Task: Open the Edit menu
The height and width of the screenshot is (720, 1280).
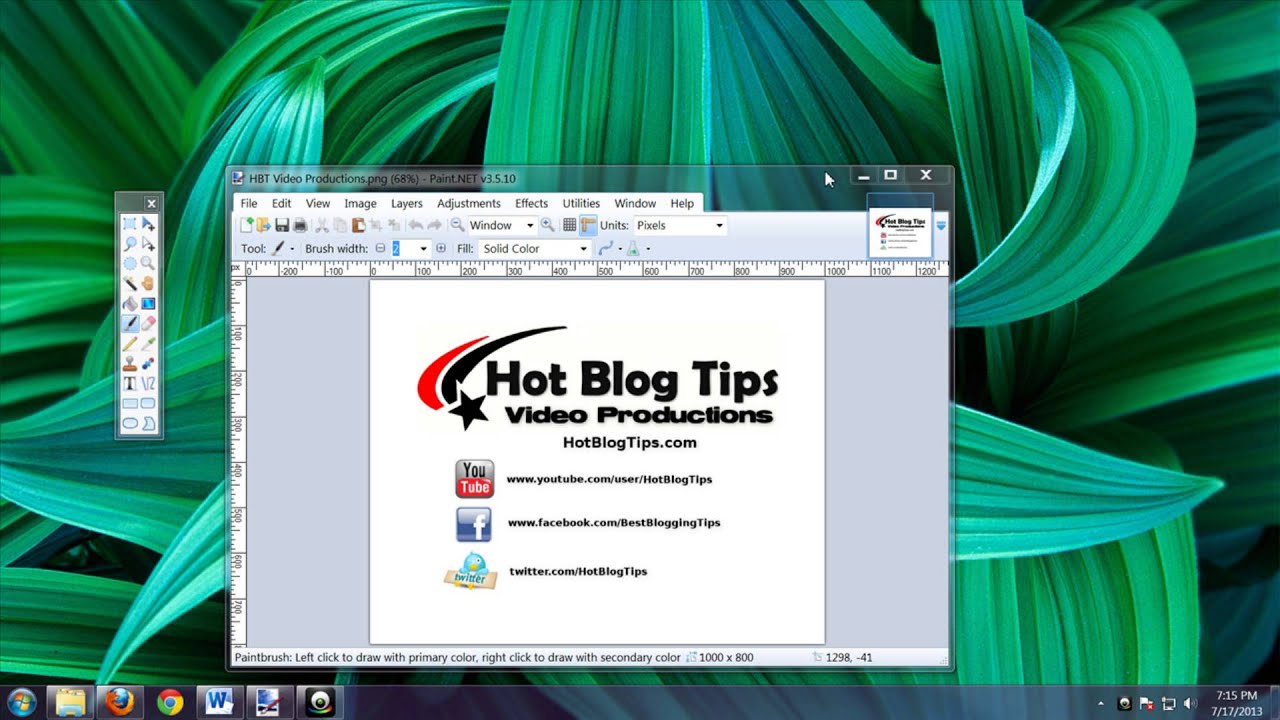Action: click(281, 203)
